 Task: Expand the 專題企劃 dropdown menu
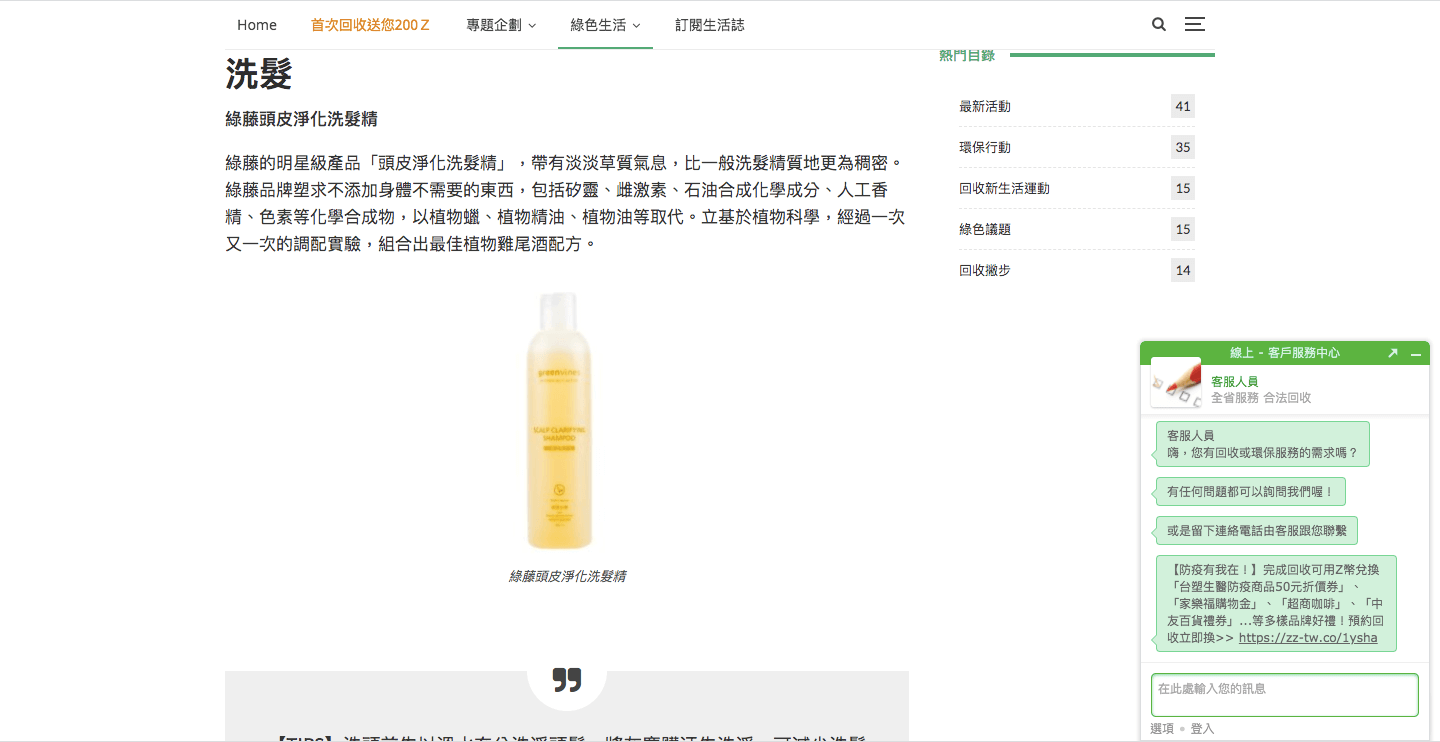coord(501,25)
